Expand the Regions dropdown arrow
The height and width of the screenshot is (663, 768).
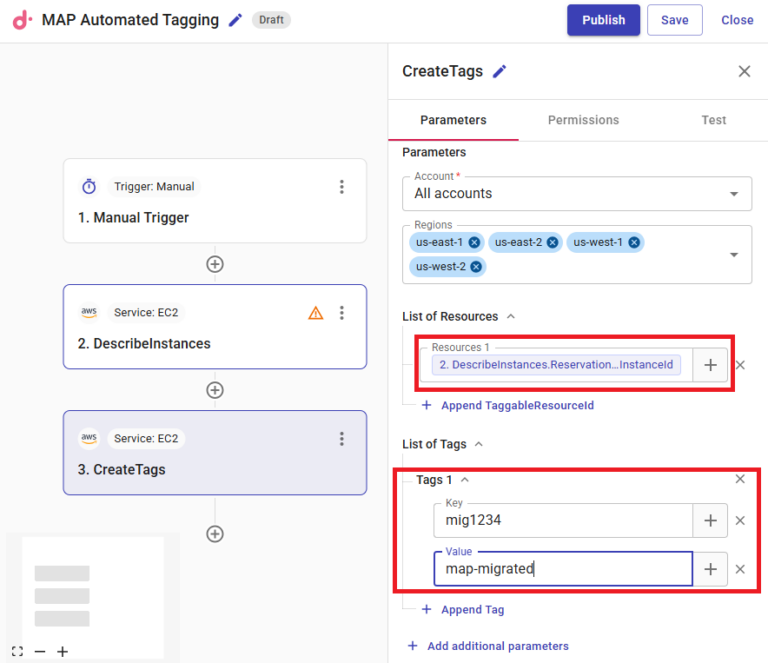tap(735, 255)
